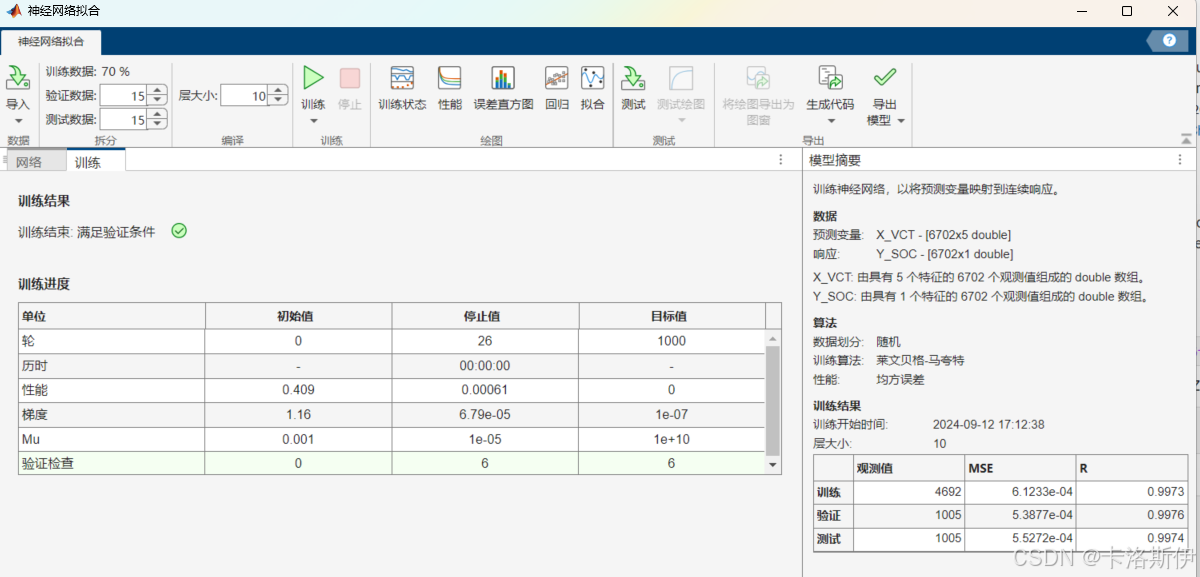Click the 导出模型 green checkmark icon
Viewport: 1200px width, 577px height.
tap(885, 77)
